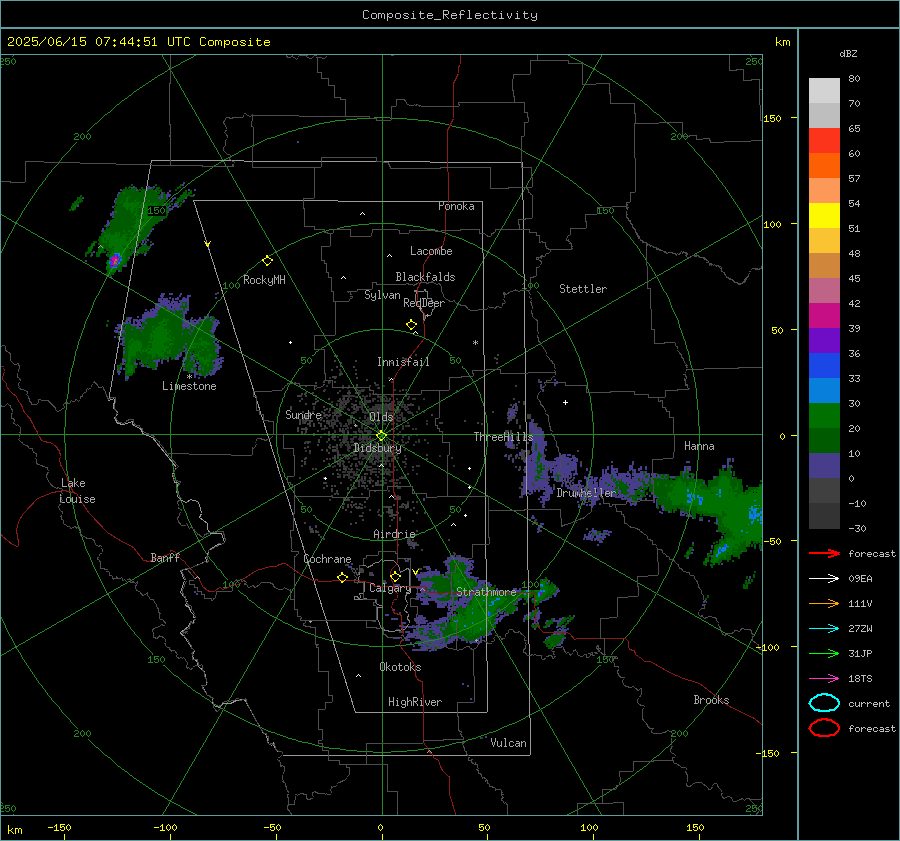Image resolution: width=900 pixels, height=841 pixels.
Task: Click the Drumheller label on the map
Action: point(586,493)
